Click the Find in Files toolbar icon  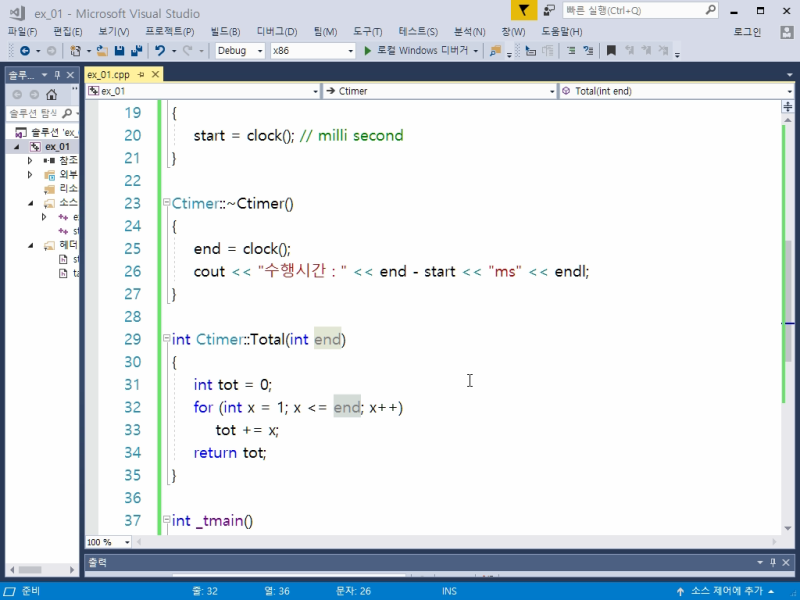[x=495, y=51]
